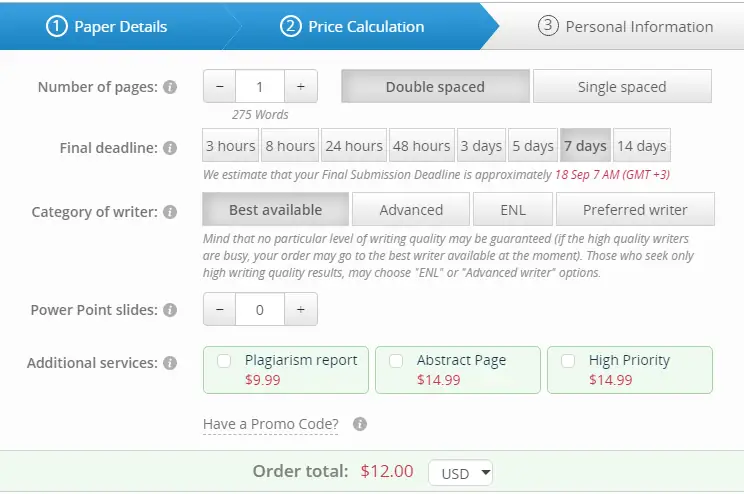Screen dimensions: 744x494
Task: Switch to Personal Information step
Action: point(626,27)
